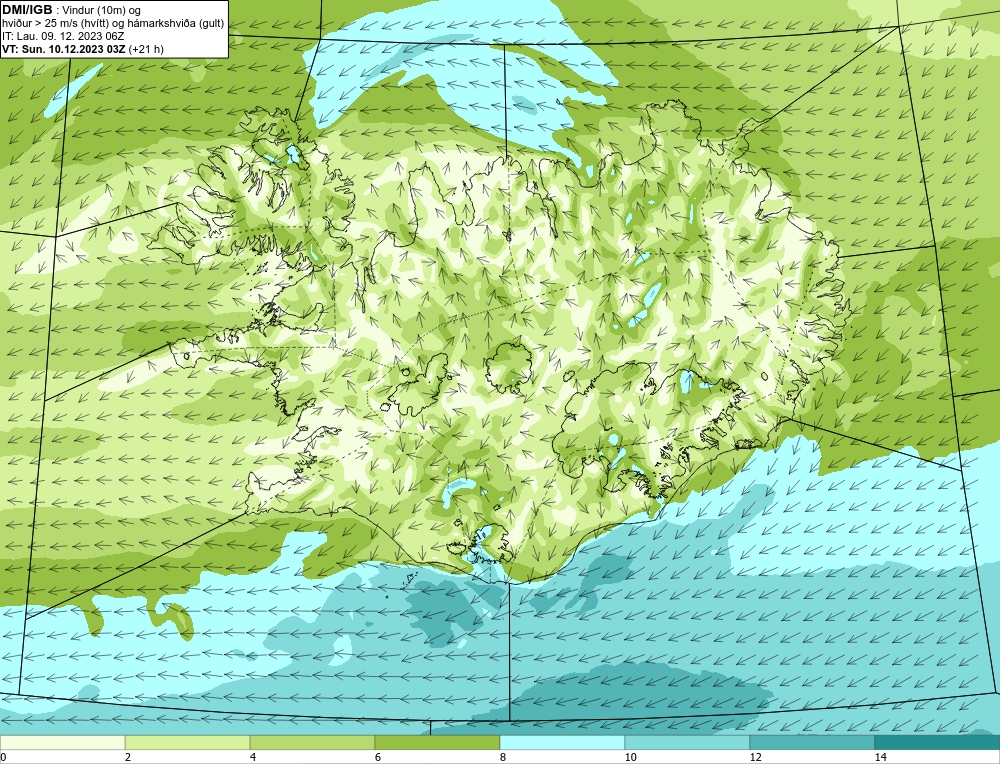Viewport: 1000px width, 764px height.
Task: Choose the 6–8 m/s dark green legend swatch
Action: click(438, 742)
